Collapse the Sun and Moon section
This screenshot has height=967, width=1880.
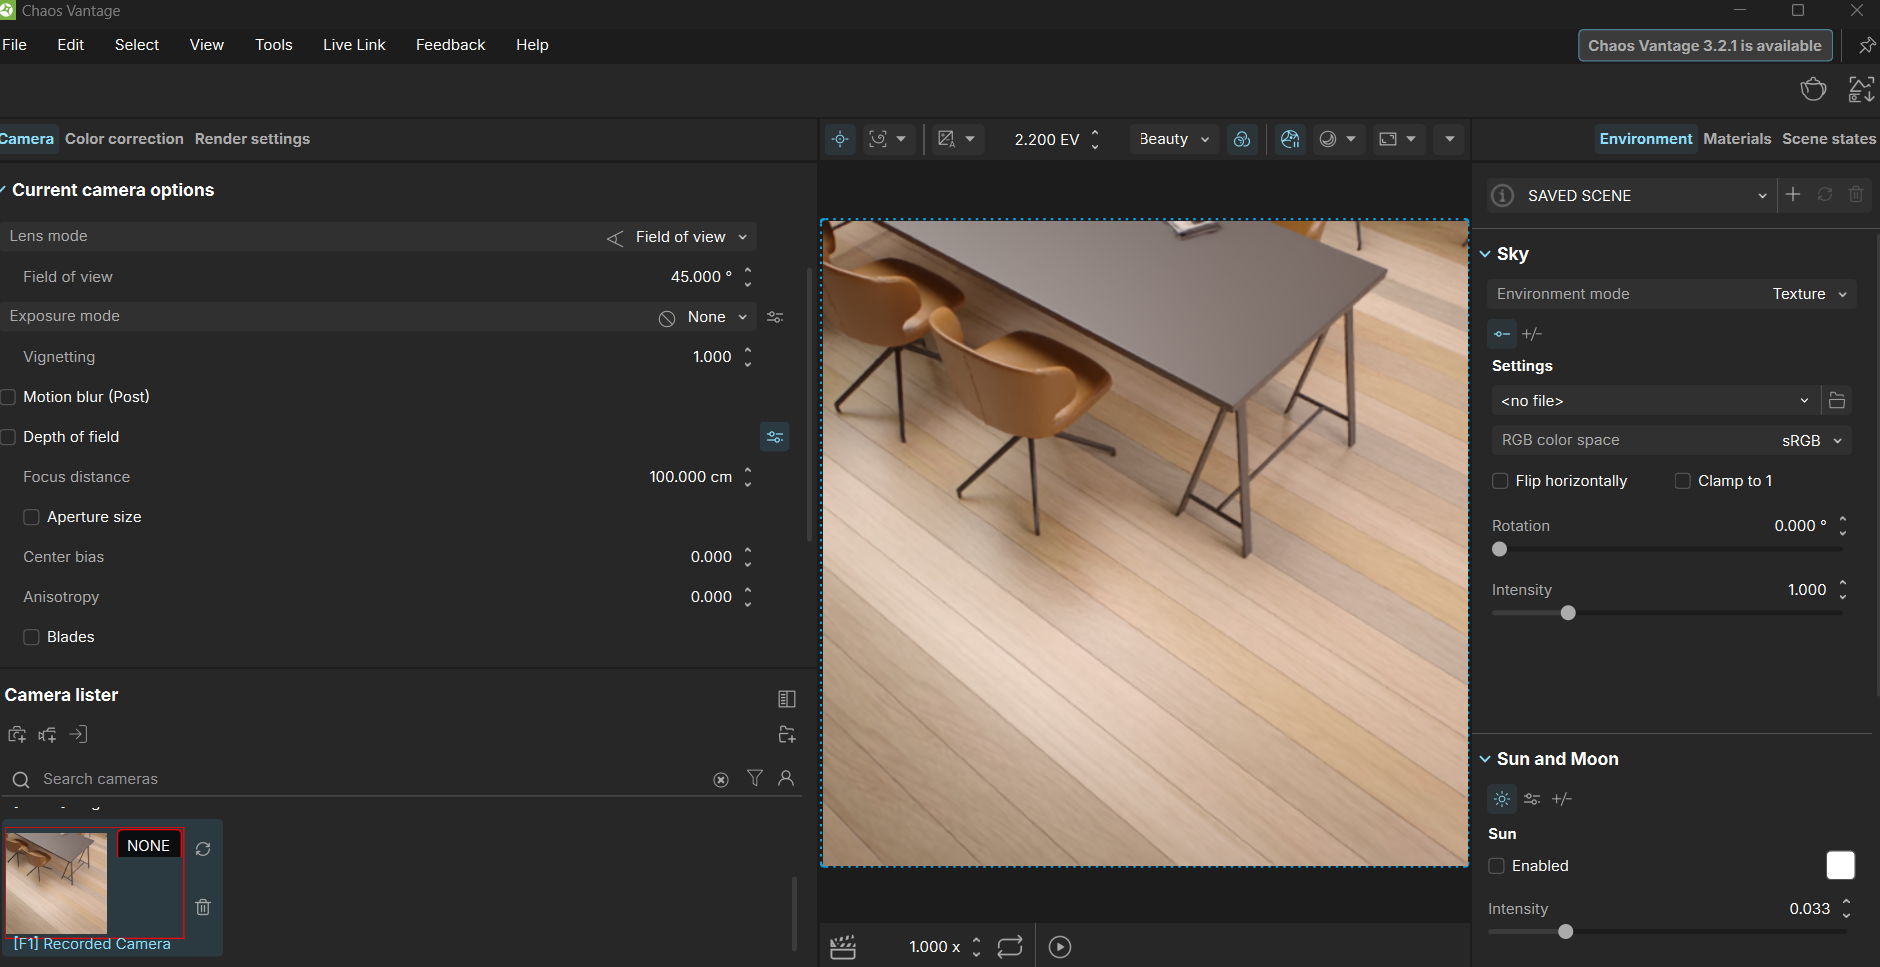(1485, 759)
